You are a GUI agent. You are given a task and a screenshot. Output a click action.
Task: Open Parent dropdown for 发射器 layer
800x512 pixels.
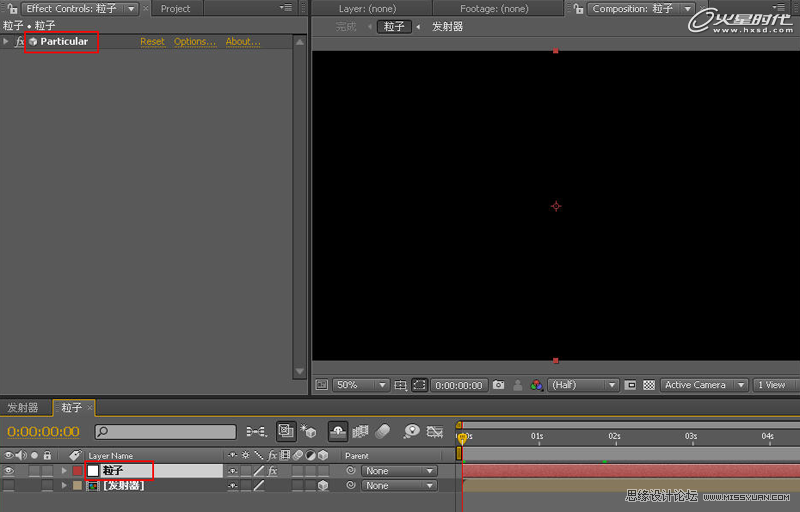point(399,485)
